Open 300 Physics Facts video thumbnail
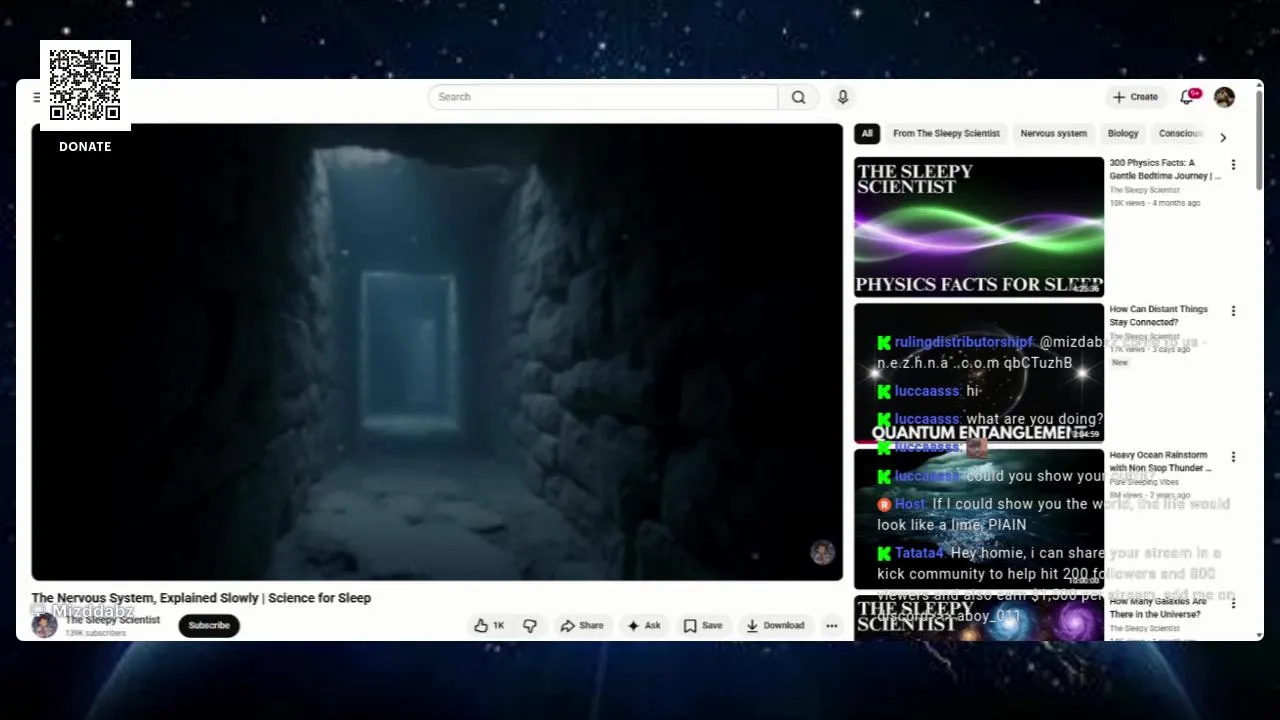The height and width of the screenshot is (720, 1280). pos(979,227)
